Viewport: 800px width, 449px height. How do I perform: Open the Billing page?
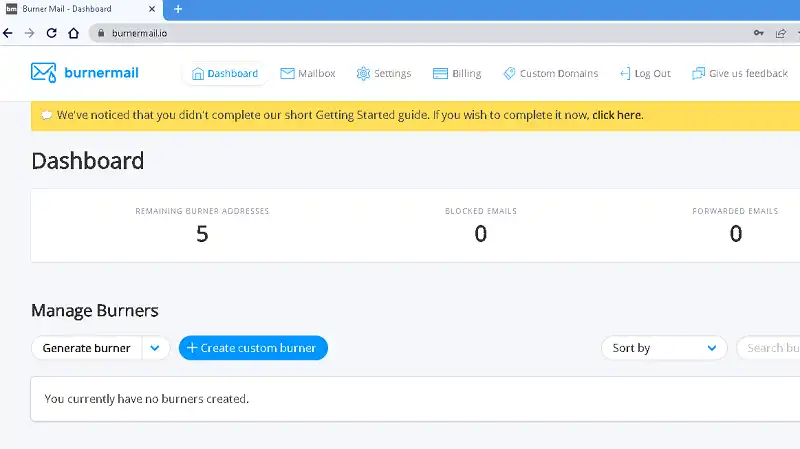coord(457,73)
